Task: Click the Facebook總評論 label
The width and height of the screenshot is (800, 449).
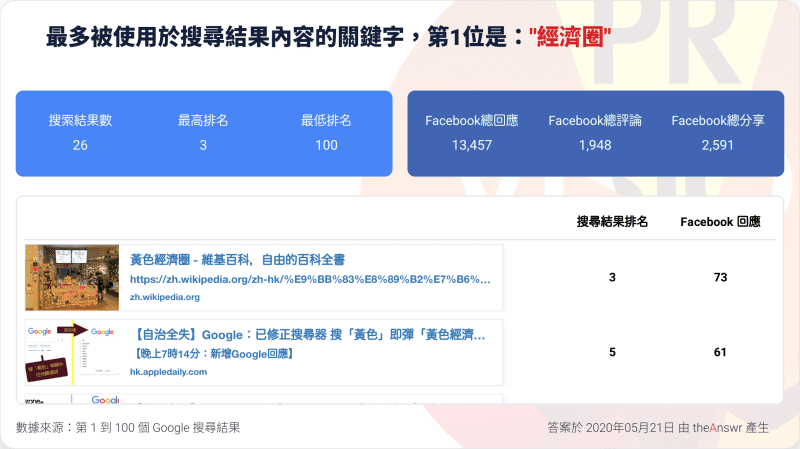Action: pos(595,120)
